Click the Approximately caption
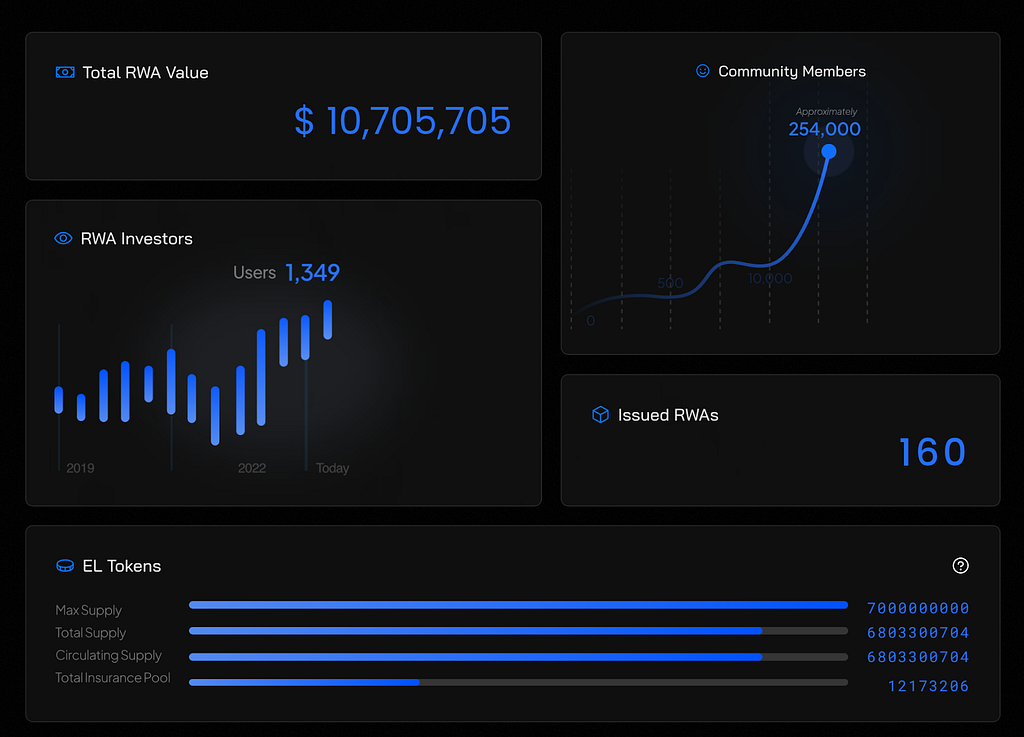This screenshot has width=1024, height=737. click(826, 112)
